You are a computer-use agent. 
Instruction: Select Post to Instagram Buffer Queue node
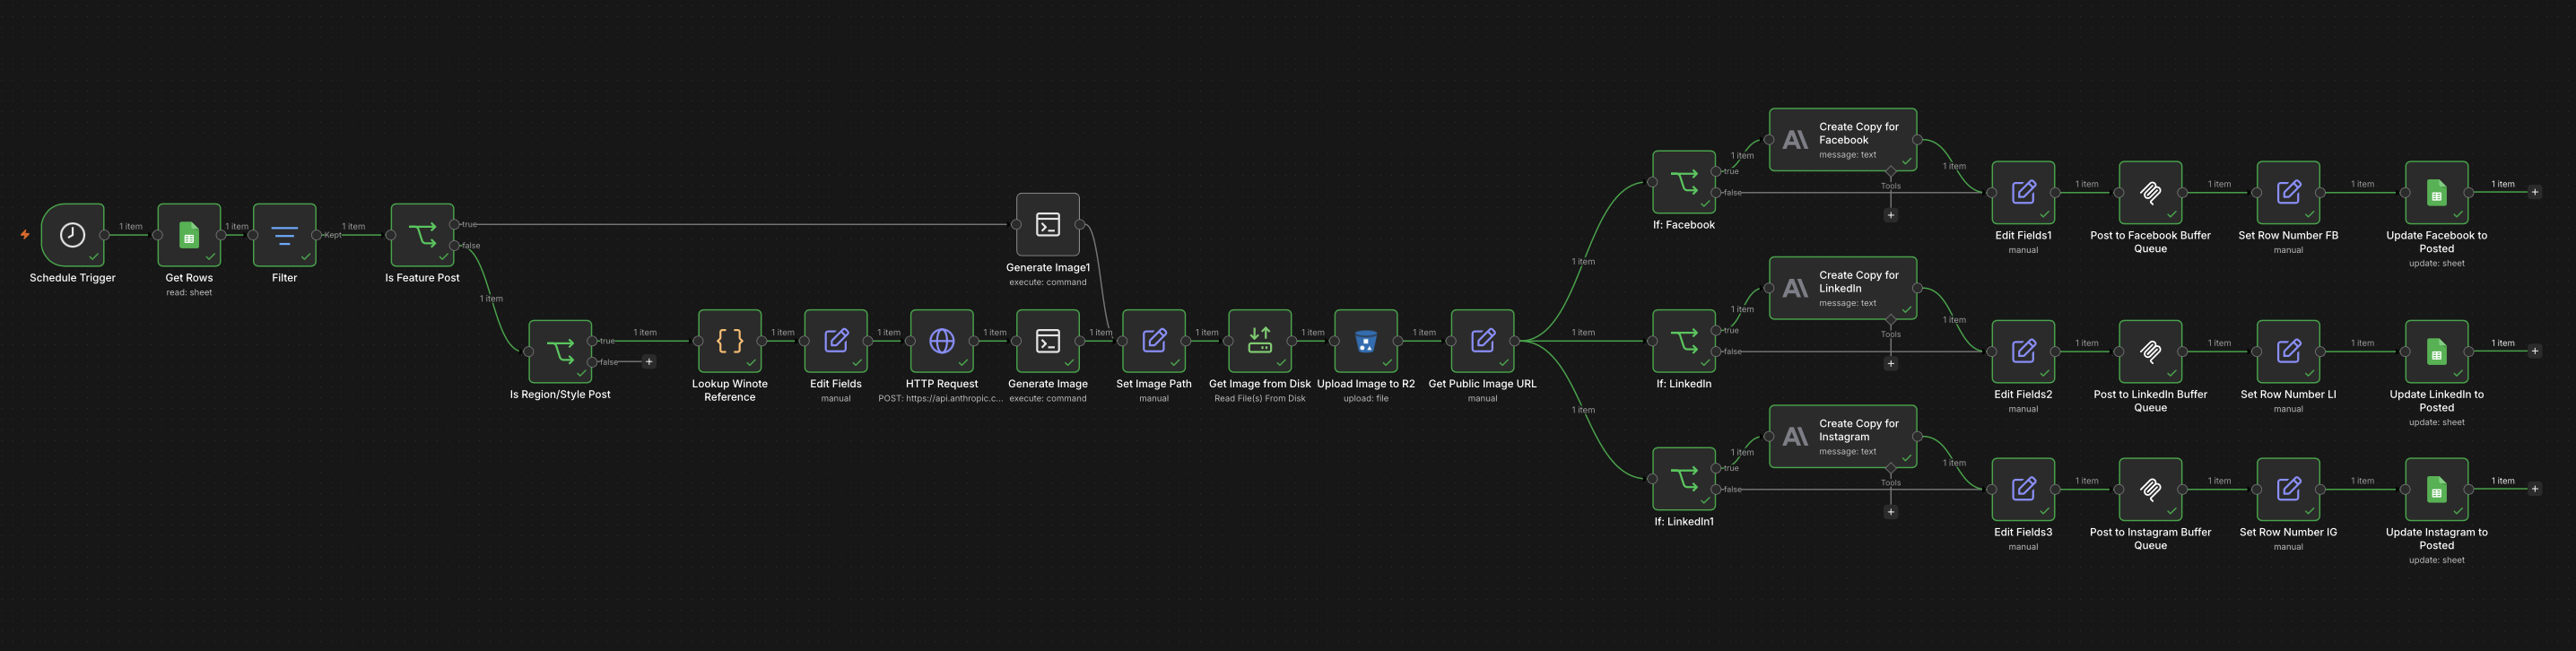[x=2150, y=490]
